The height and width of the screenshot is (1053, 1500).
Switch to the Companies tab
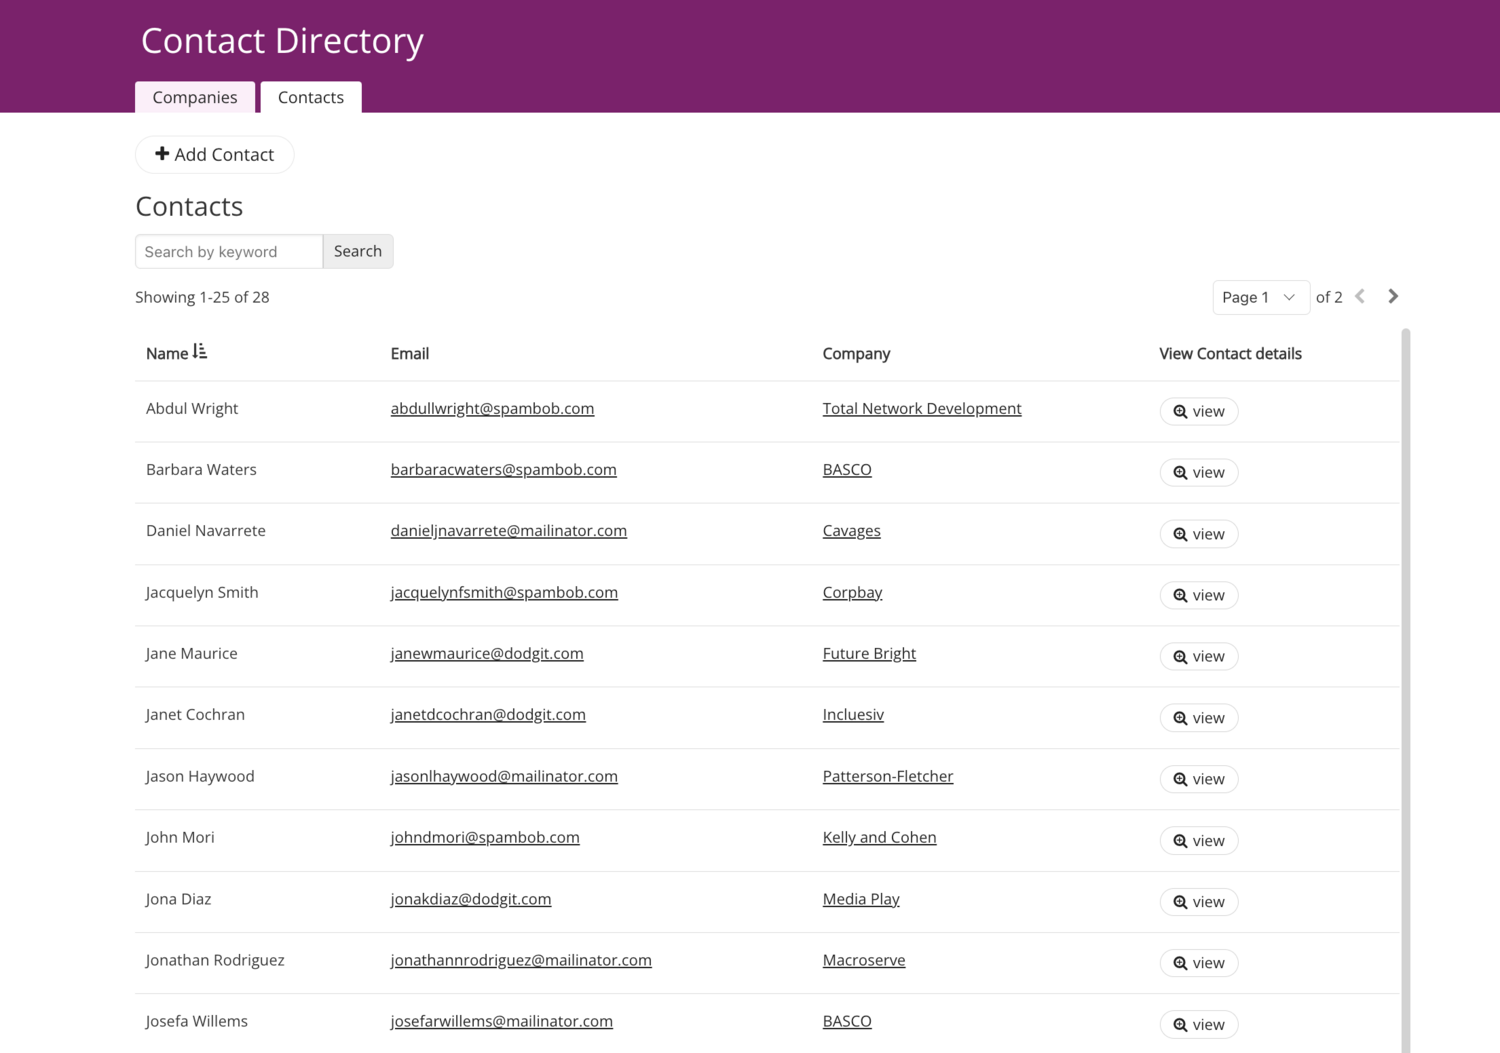click(195, 97)
